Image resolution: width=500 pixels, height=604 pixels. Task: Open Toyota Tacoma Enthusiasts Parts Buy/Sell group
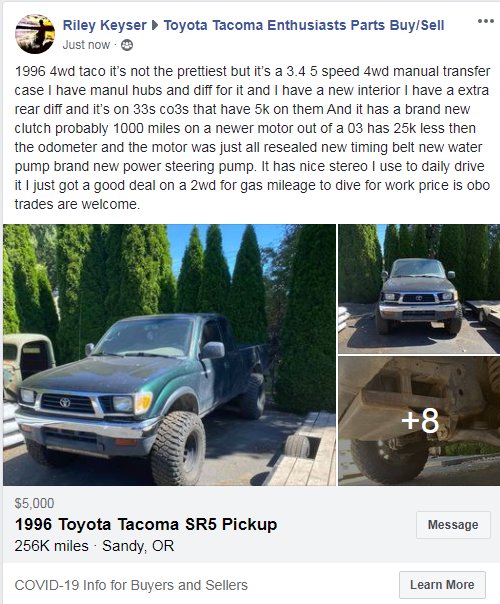[304, 25]
